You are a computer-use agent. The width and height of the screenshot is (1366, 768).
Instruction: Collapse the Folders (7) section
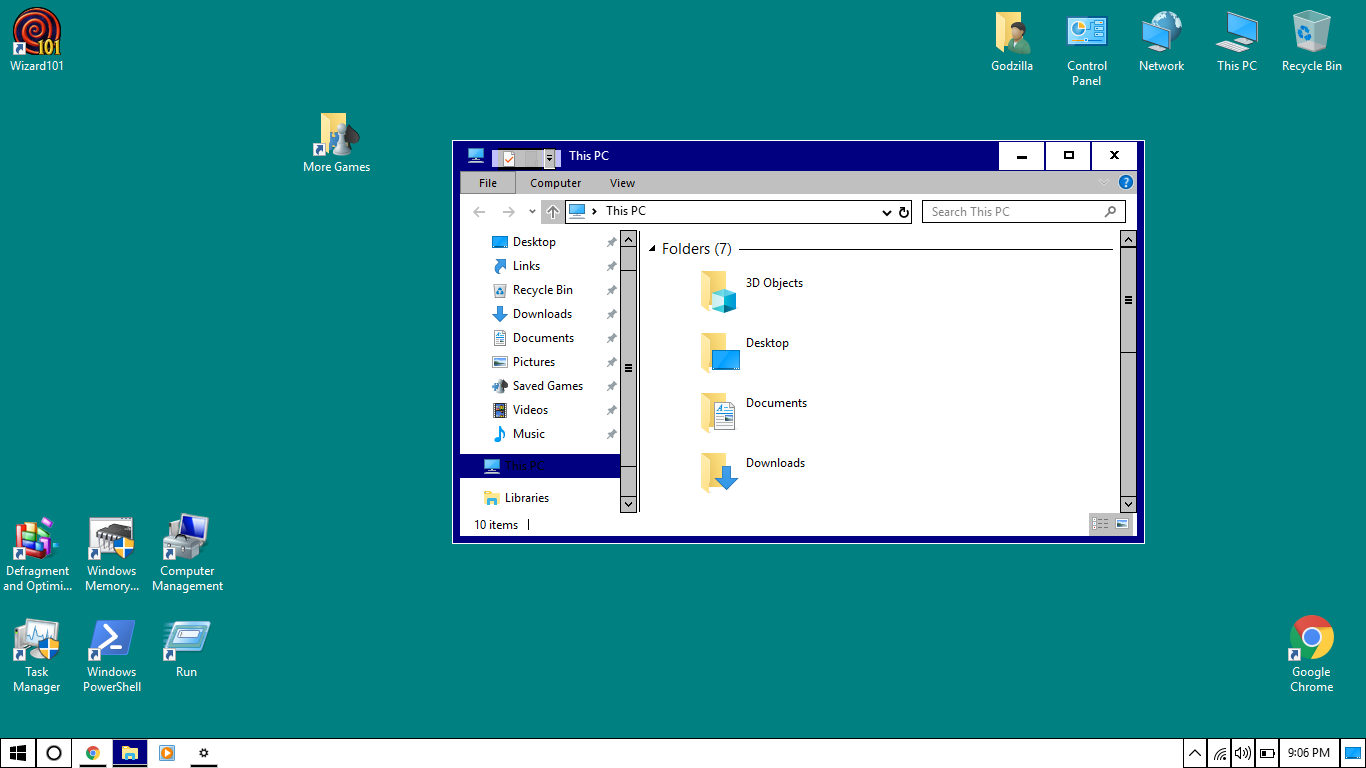coord(653,248)
